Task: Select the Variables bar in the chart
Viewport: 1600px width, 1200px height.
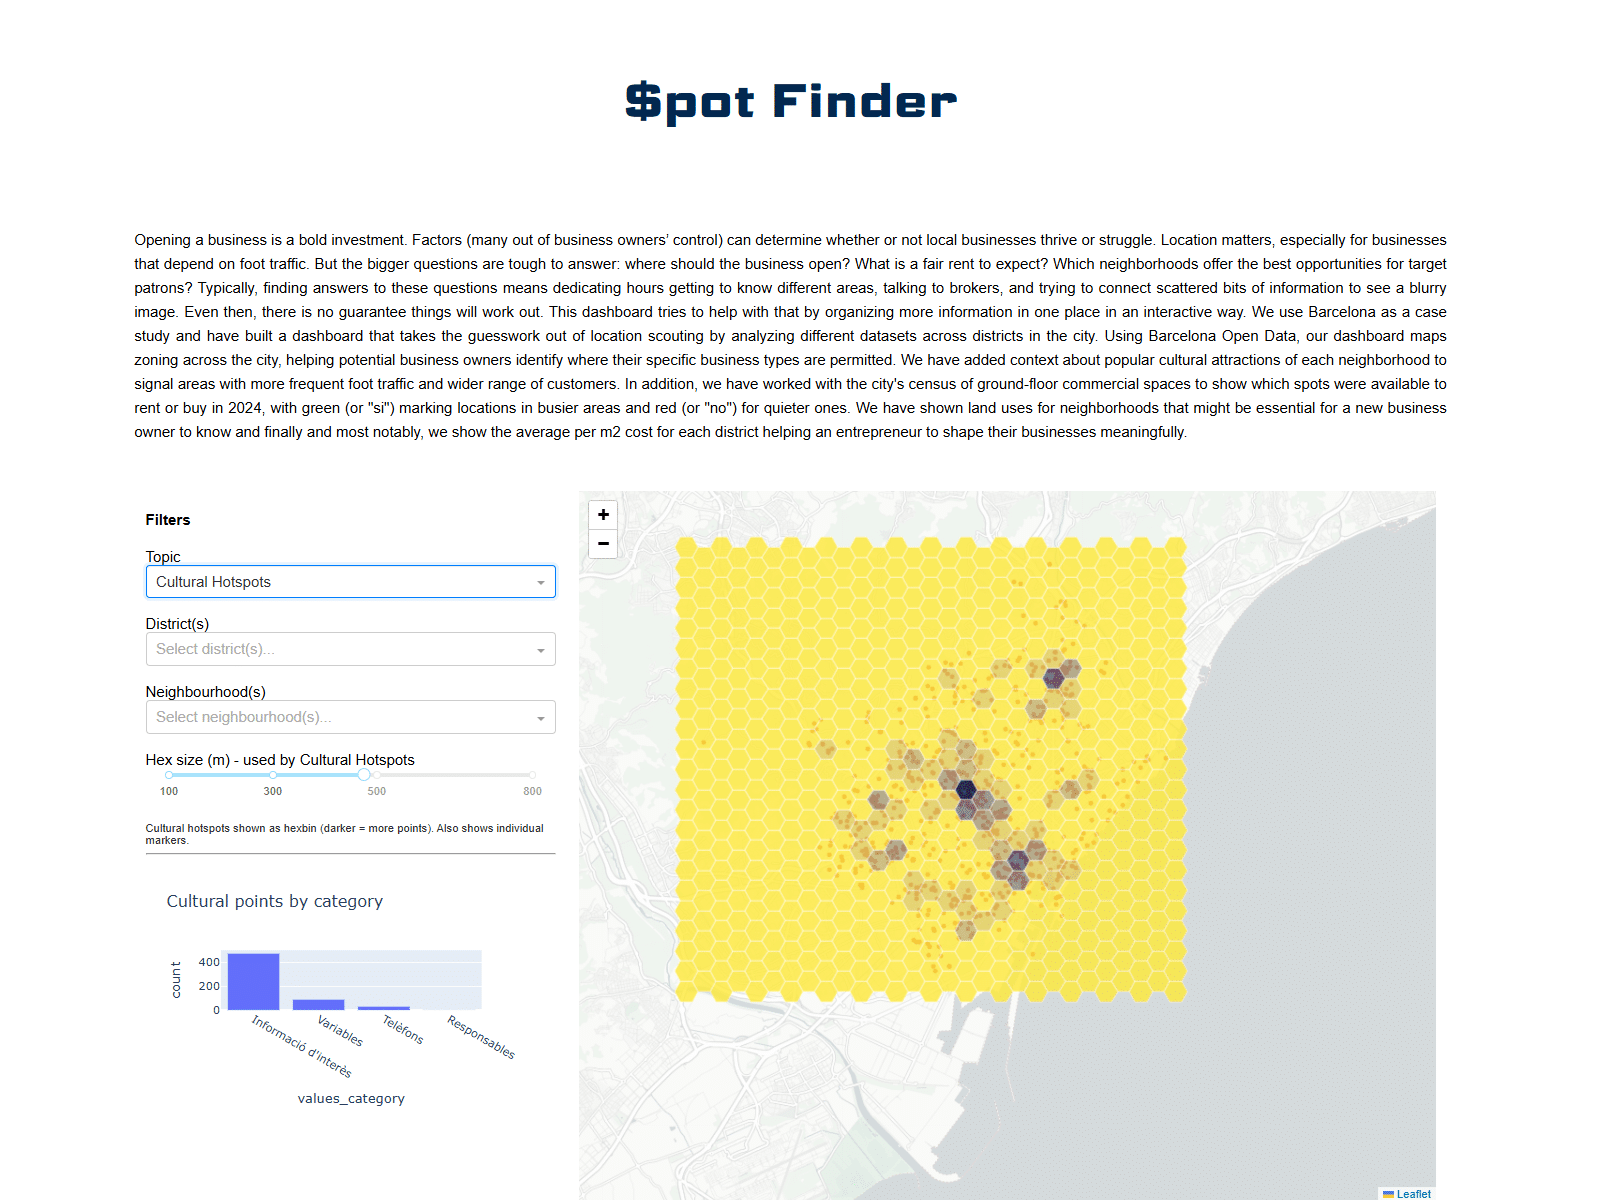Action: [318, 1004]
